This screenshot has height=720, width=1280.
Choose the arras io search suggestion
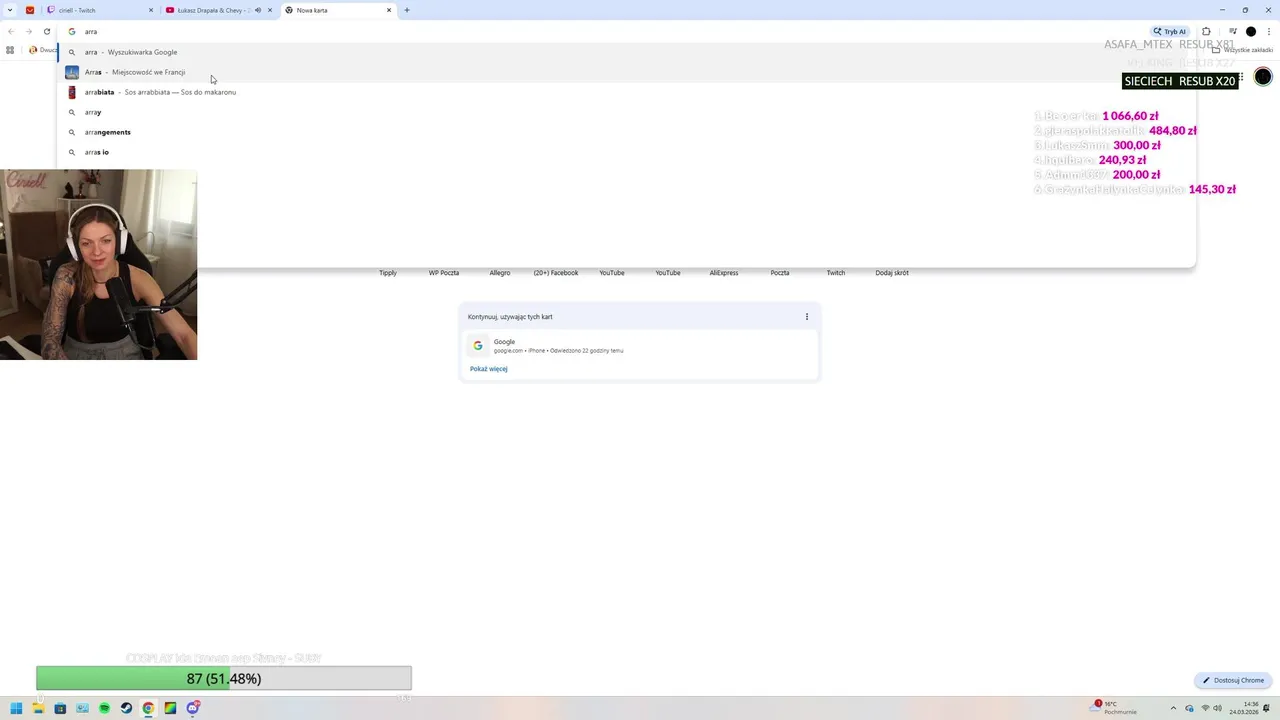click(x=626, y=152)
